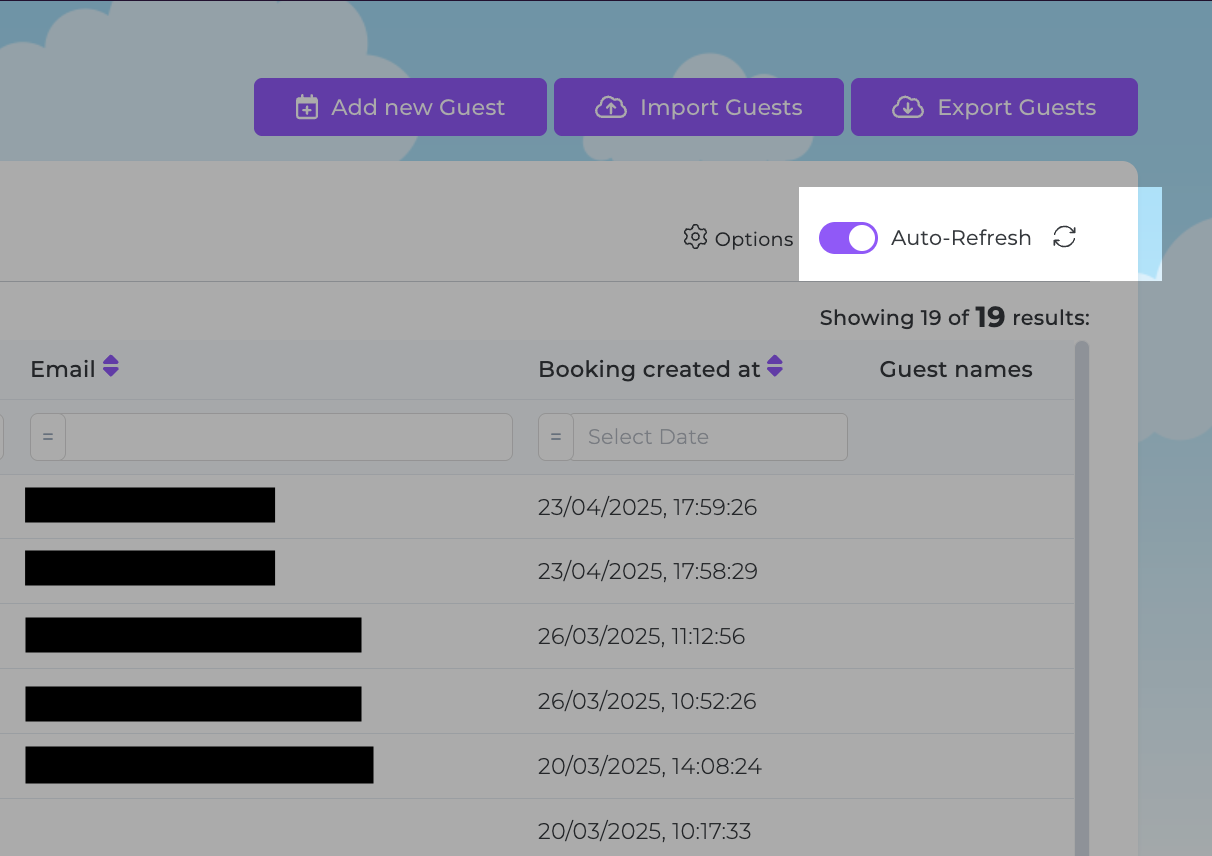Open the Import Guests dialog
The image size is (1212, 856).
(x=699, y=107)
